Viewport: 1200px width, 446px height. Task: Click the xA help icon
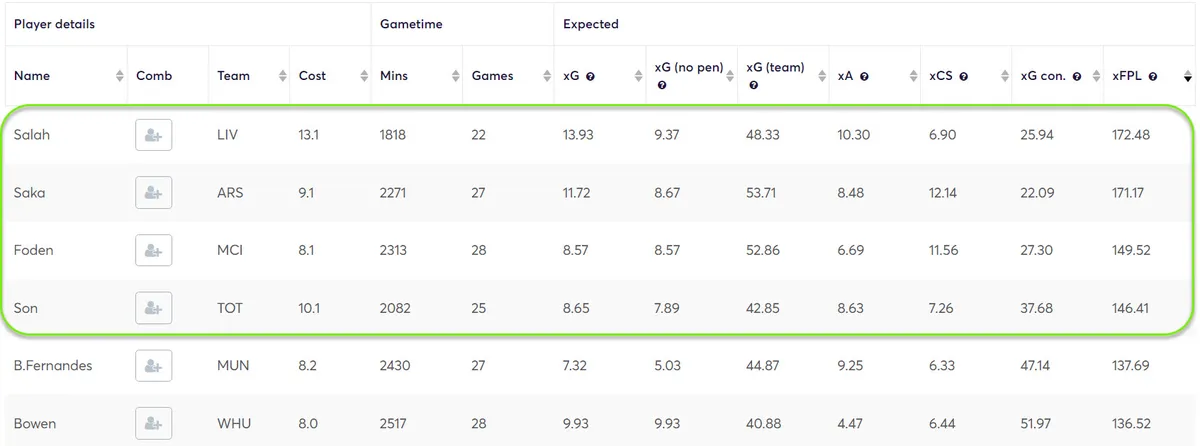tap(864, 76)
